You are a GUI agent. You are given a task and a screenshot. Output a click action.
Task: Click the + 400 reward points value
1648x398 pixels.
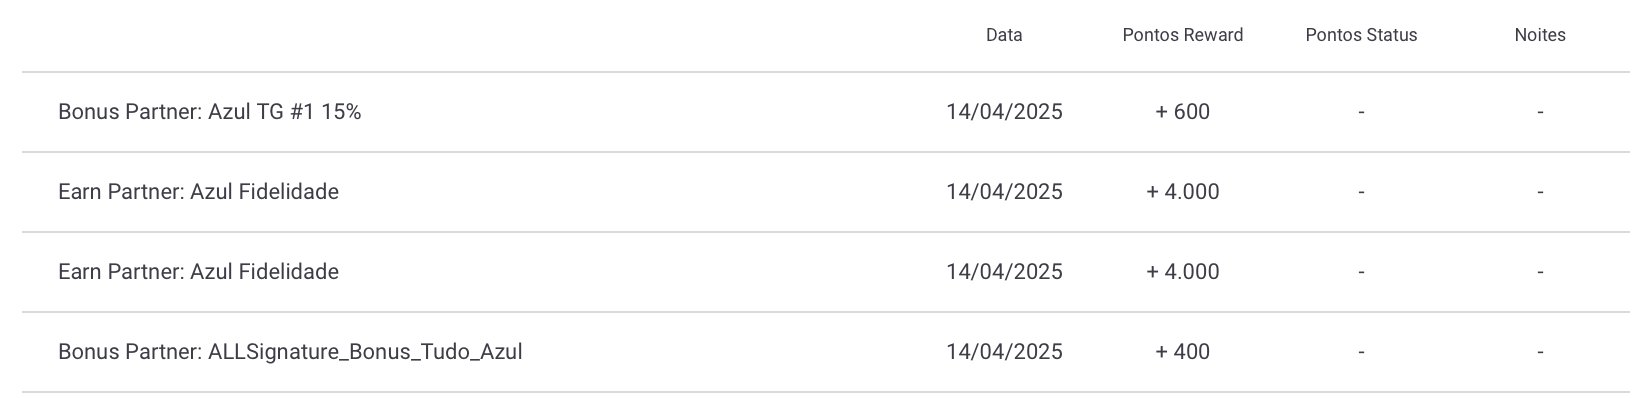pos(1183,352)
